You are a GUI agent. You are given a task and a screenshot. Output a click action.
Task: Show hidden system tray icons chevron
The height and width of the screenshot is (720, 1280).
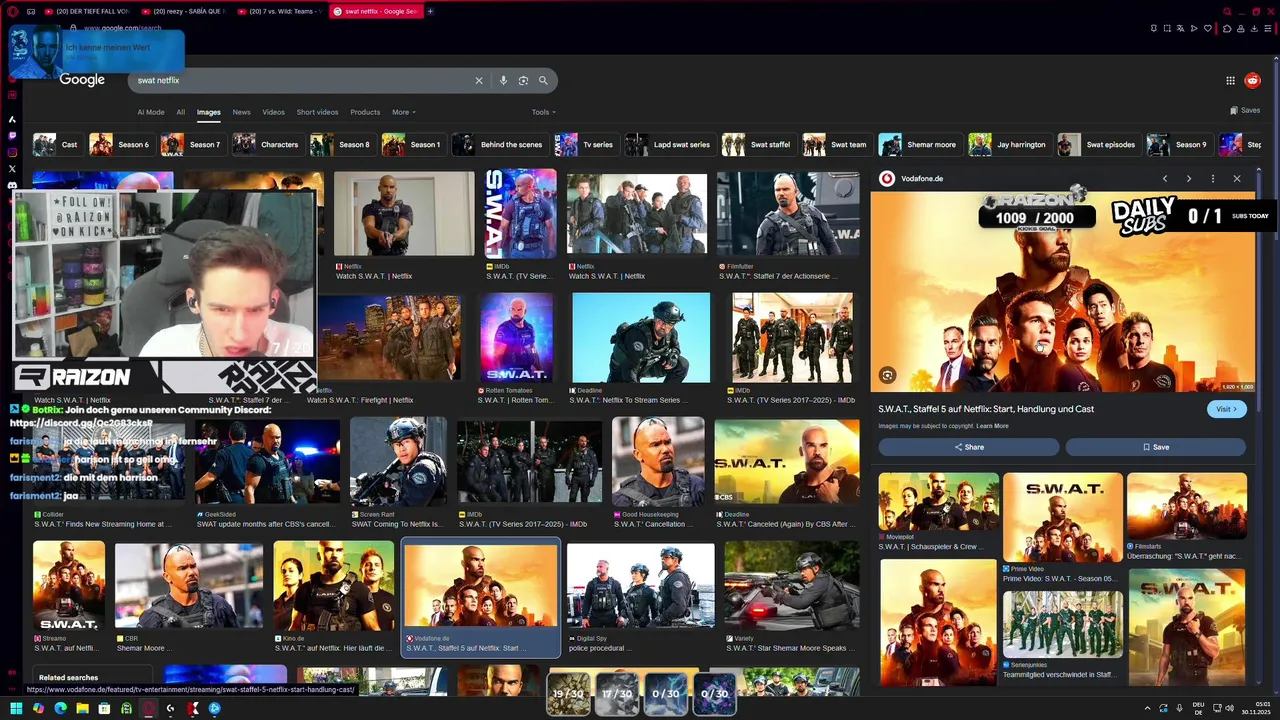pyautogui.click(x=1147, y=708)
